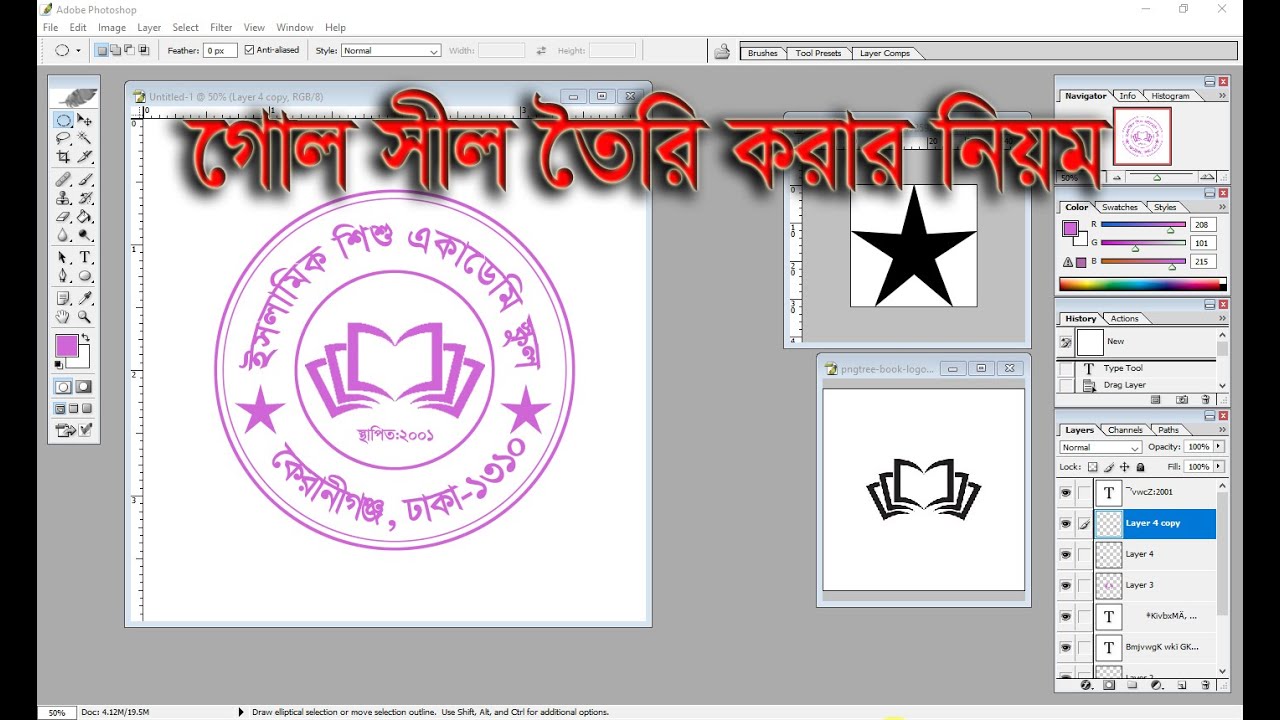The image size is (1280, 720).
Task: Click the Feather input field
Action: coord(220,50)
